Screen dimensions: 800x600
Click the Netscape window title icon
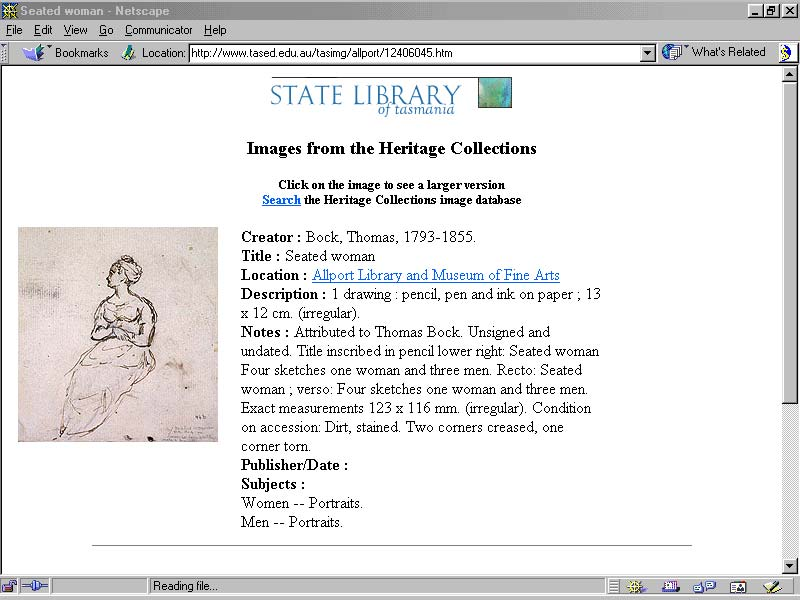coord(9,10)
